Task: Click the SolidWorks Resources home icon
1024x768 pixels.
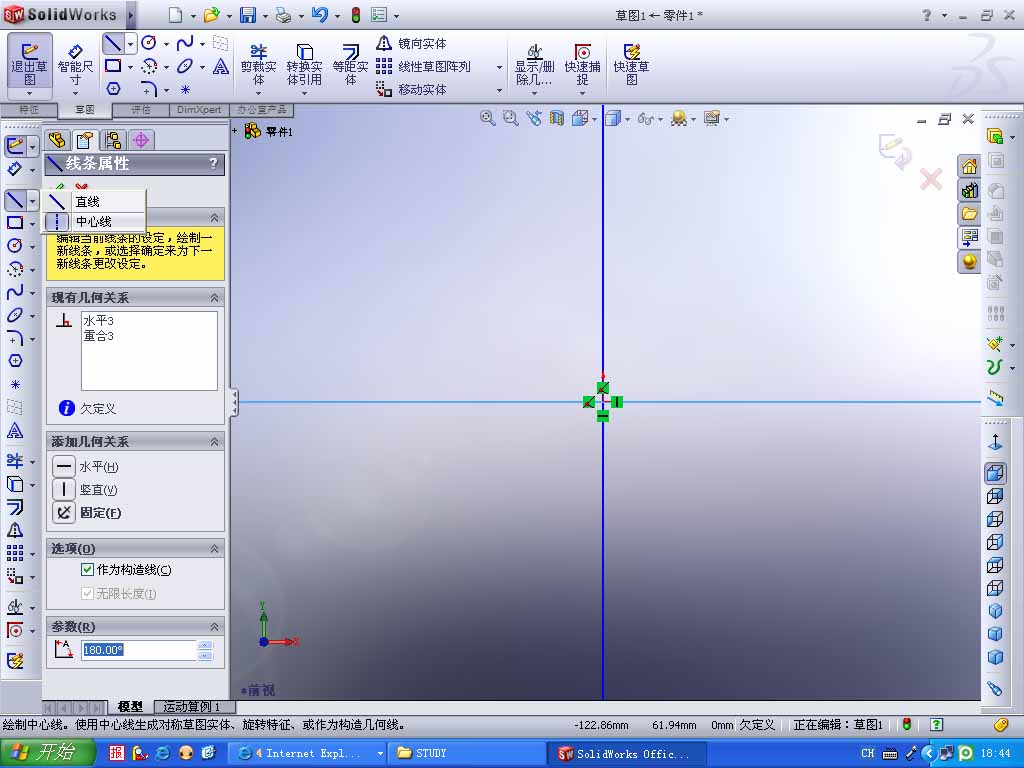Action: click(969, 167)
